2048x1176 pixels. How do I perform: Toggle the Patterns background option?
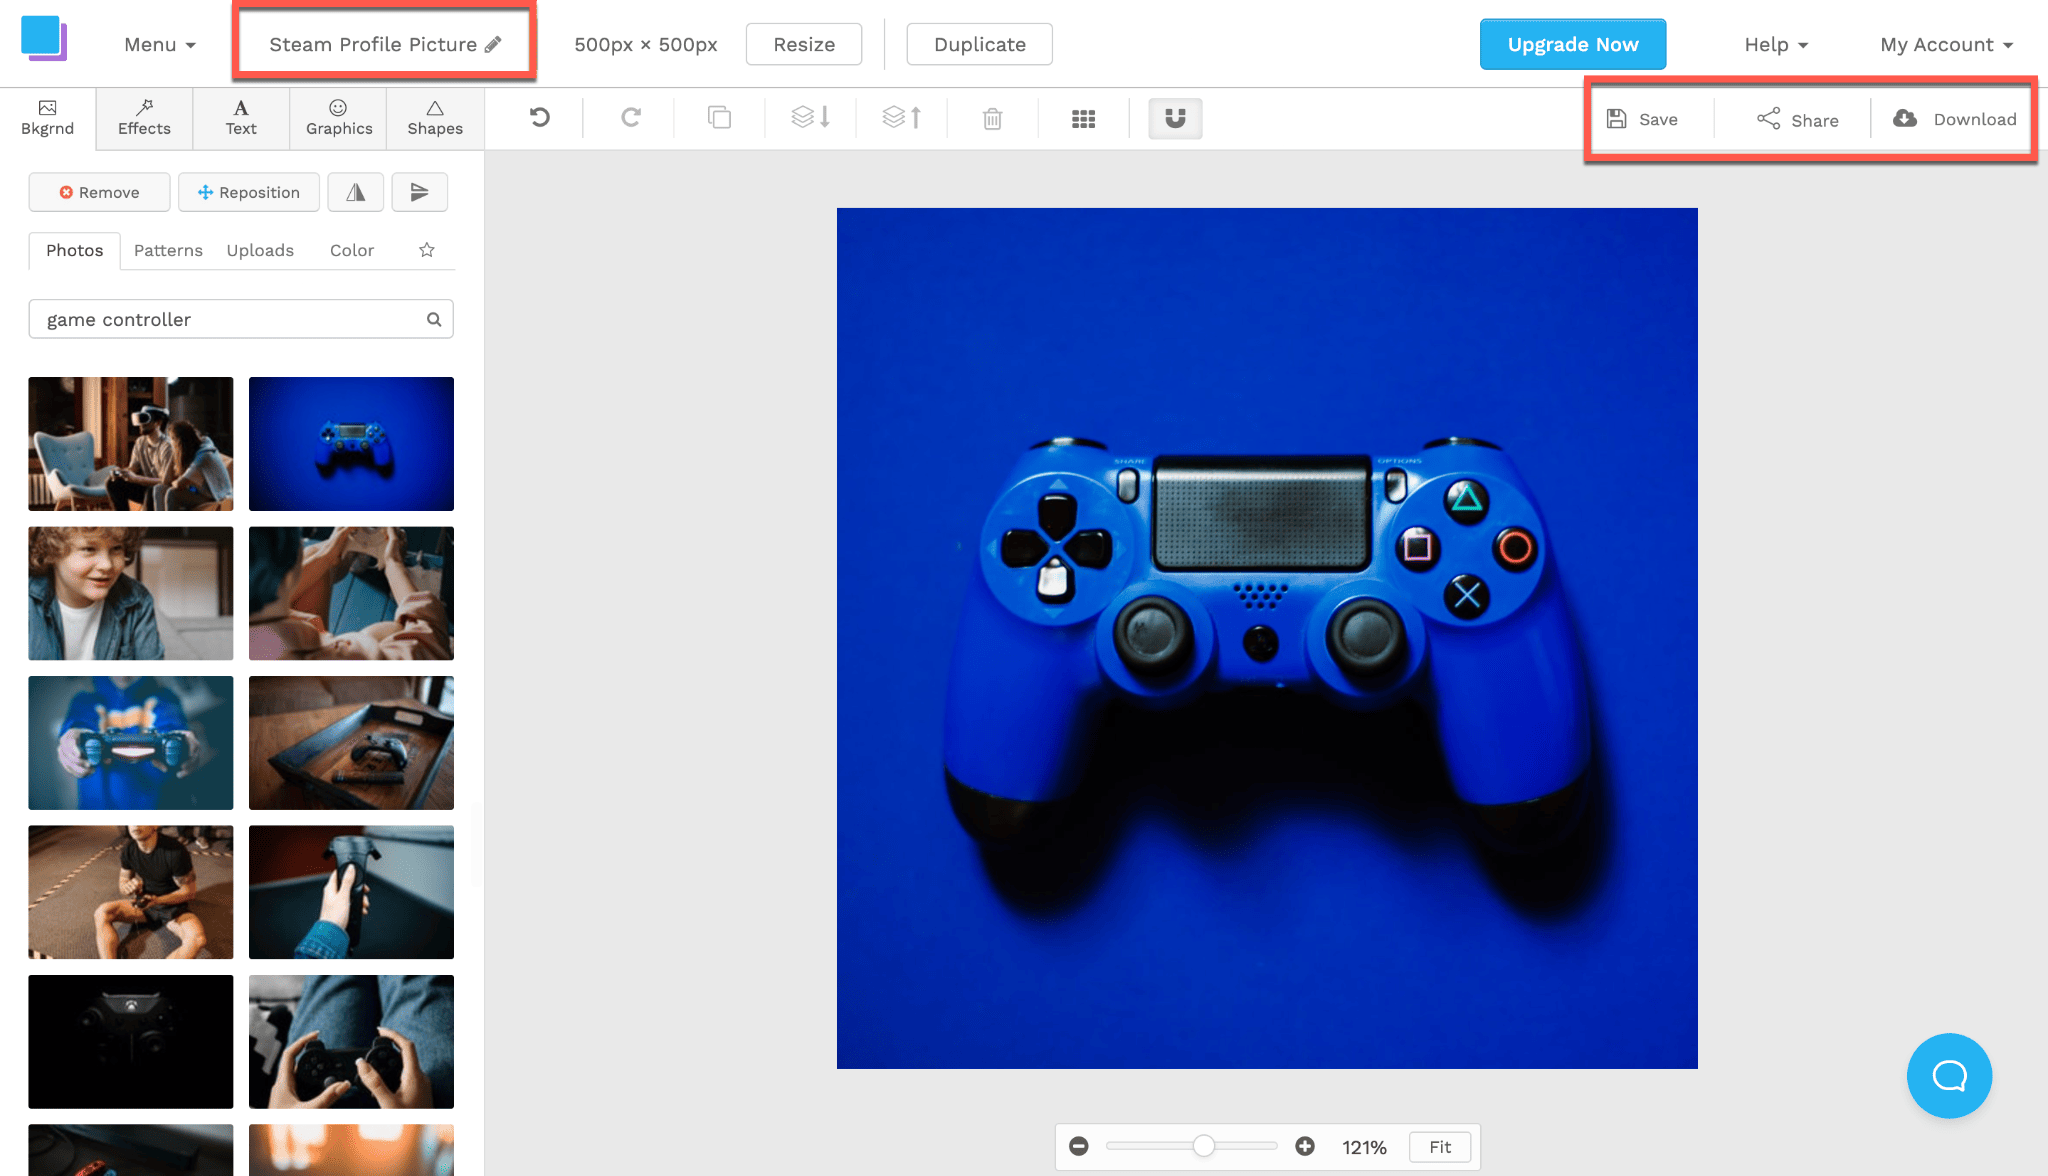[x=167, y=250]
